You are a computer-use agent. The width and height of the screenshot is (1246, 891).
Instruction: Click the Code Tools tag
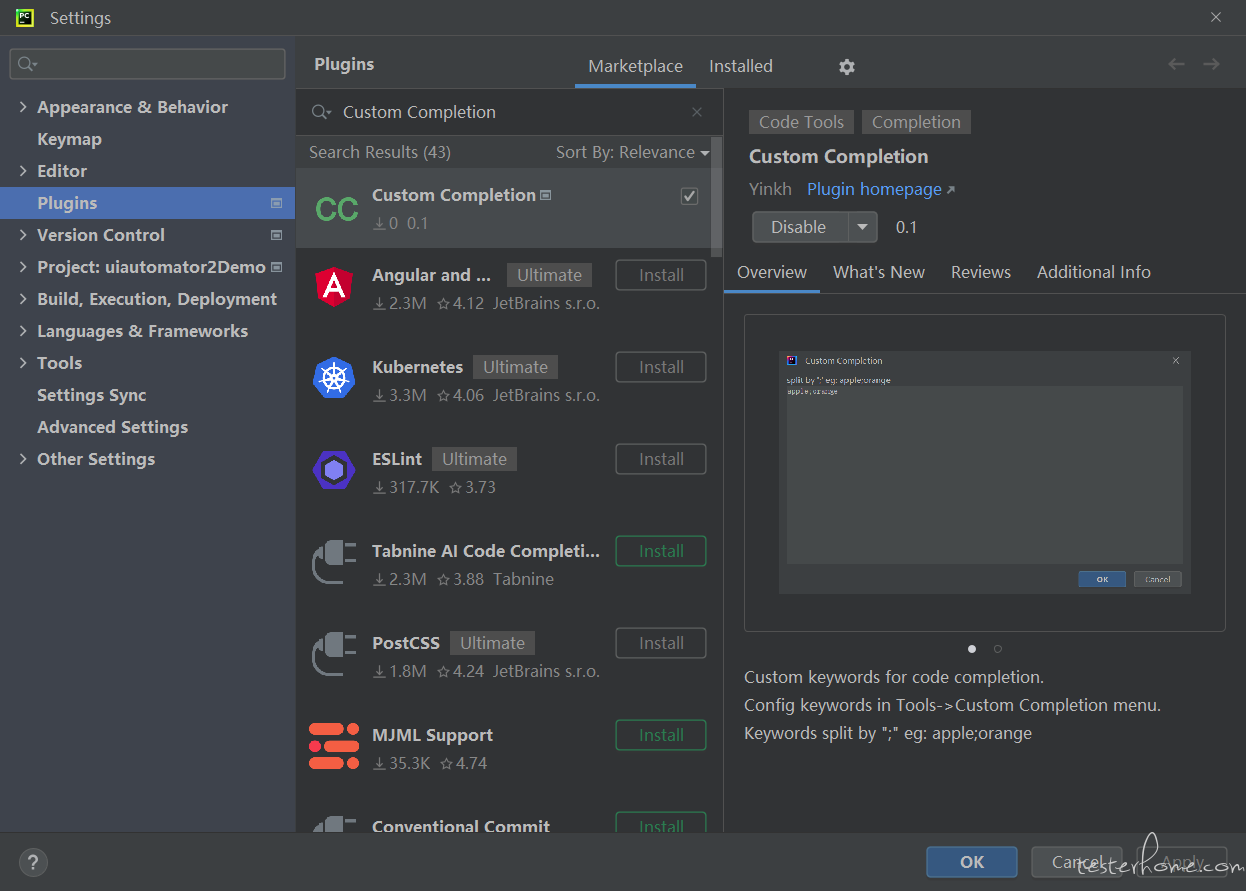[801, 122]
